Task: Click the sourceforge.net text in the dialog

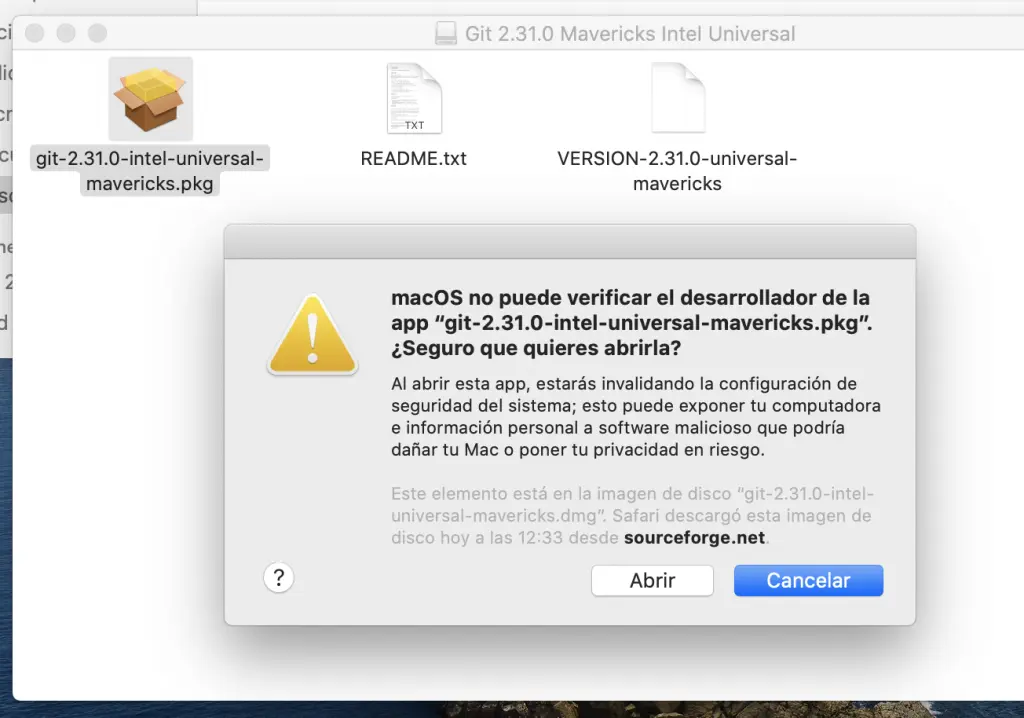Action: (x=694, y=538)
